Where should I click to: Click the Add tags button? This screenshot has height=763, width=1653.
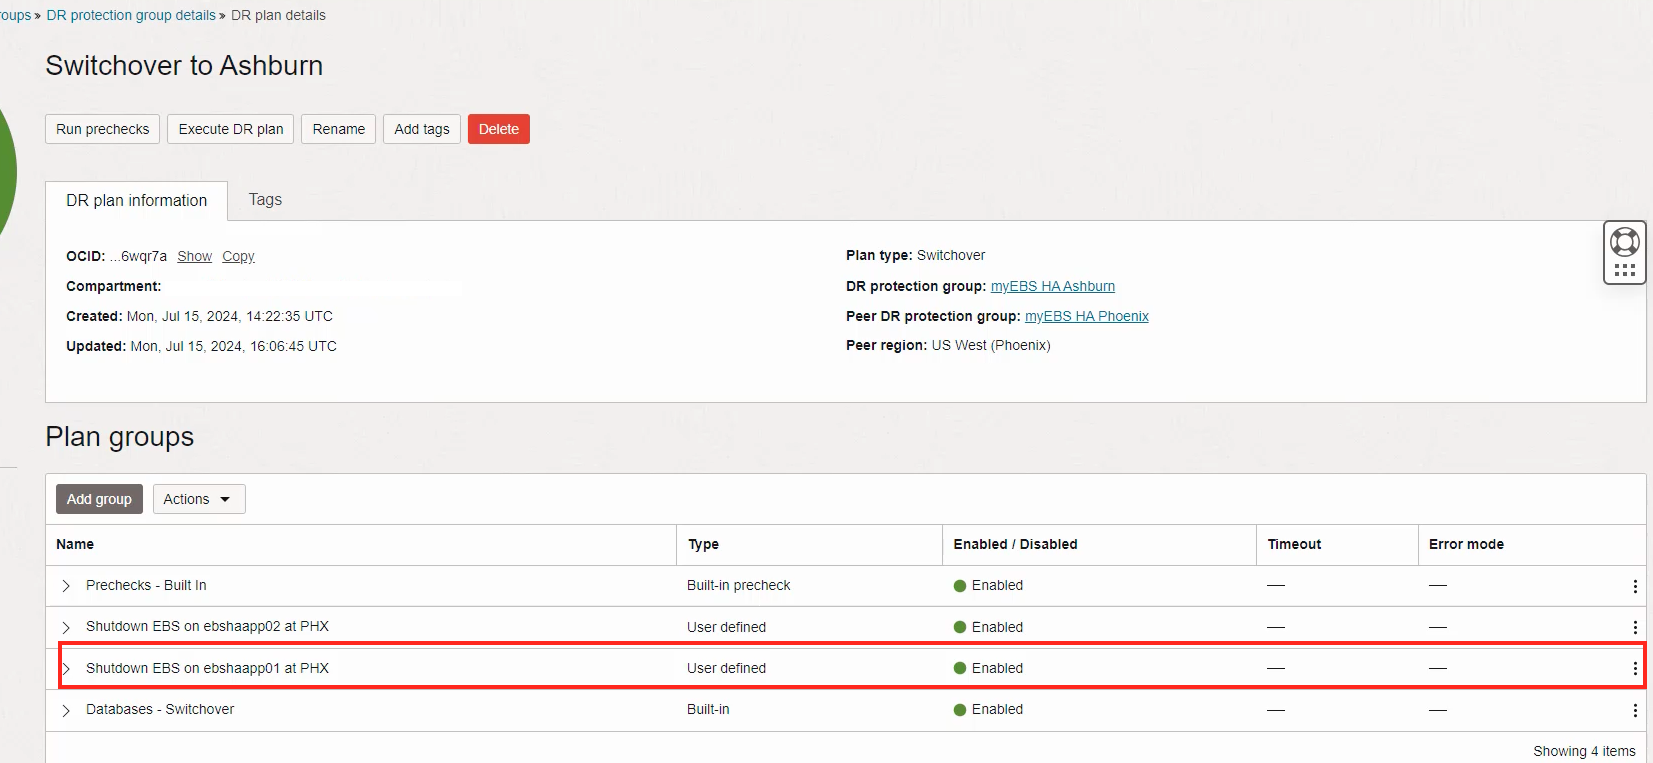tap(422, 129)
